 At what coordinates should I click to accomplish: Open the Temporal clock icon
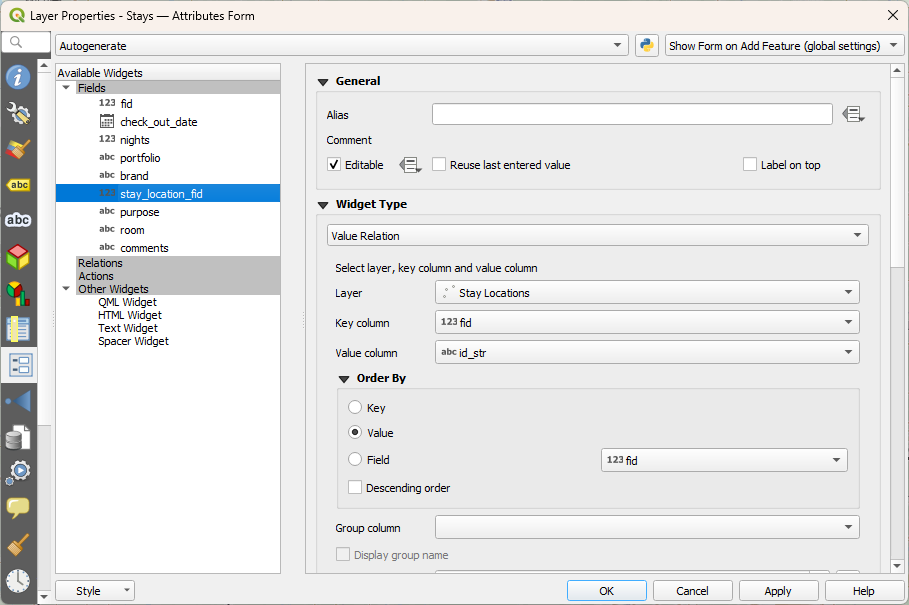[x=18, y=580]
